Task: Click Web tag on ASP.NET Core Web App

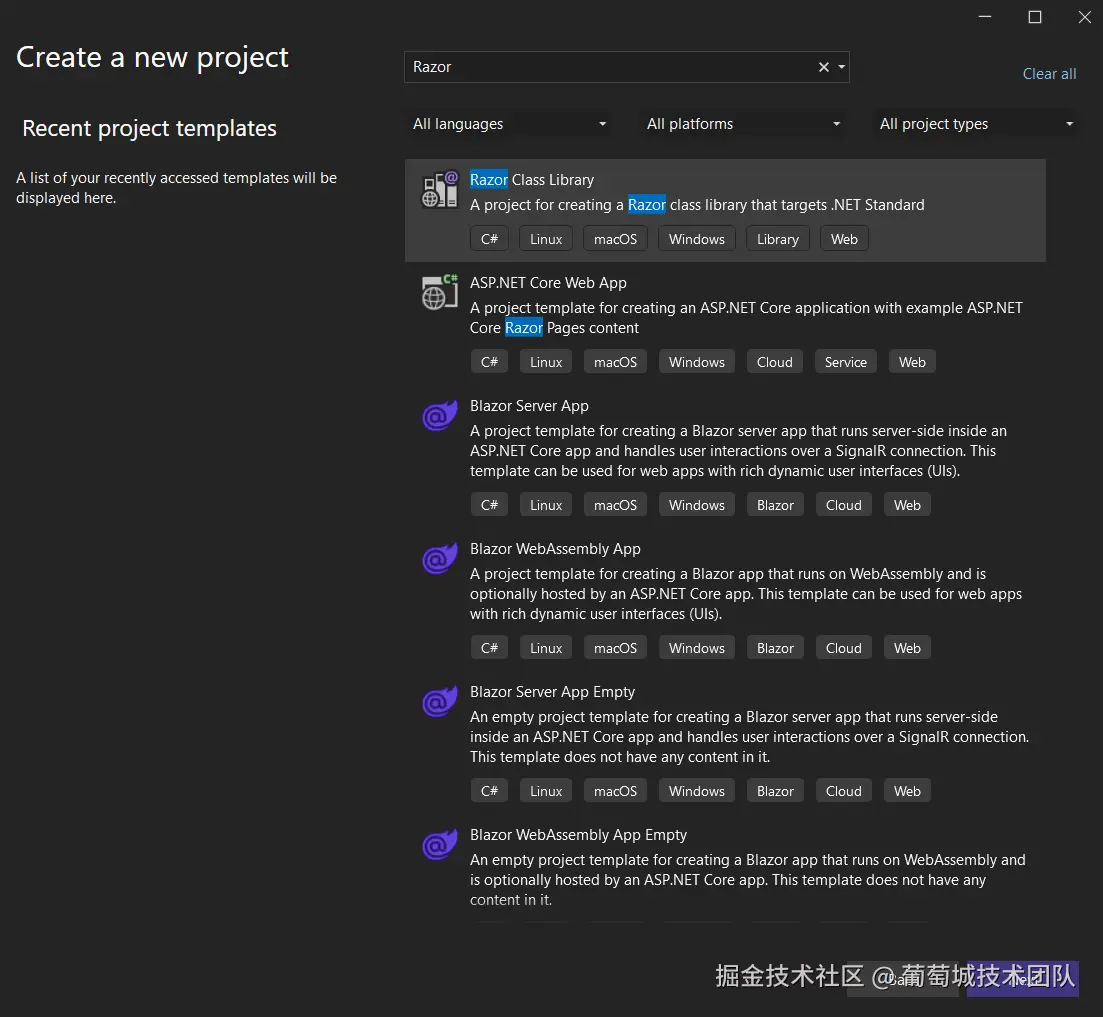Action: point(912,362)
